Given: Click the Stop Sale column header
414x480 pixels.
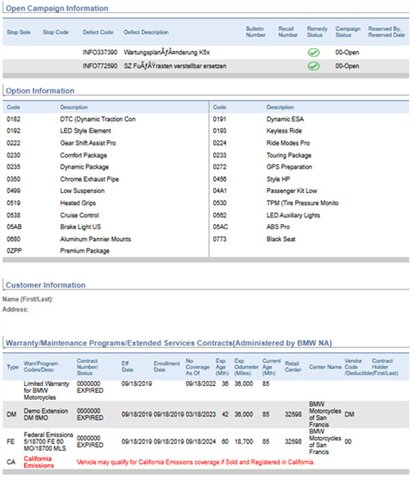Looking at the screenshot, I should [19, 32].
